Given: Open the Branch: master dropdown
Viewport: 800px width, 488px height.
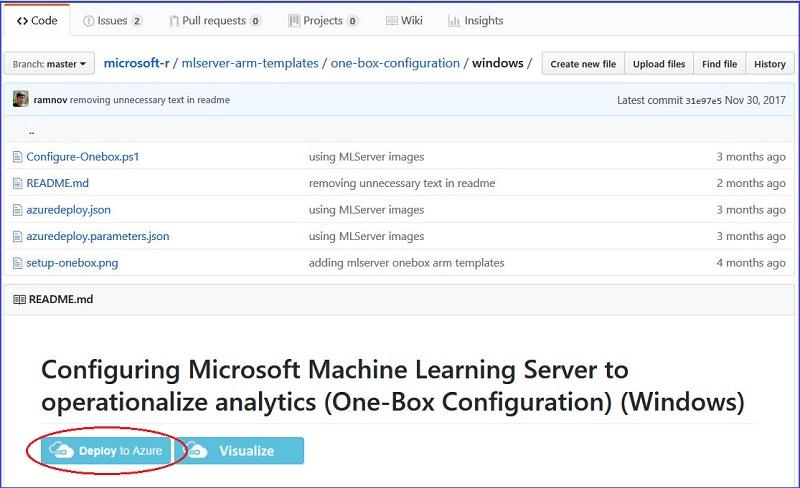Looking at the screenshot, I should tap(49, 63).
